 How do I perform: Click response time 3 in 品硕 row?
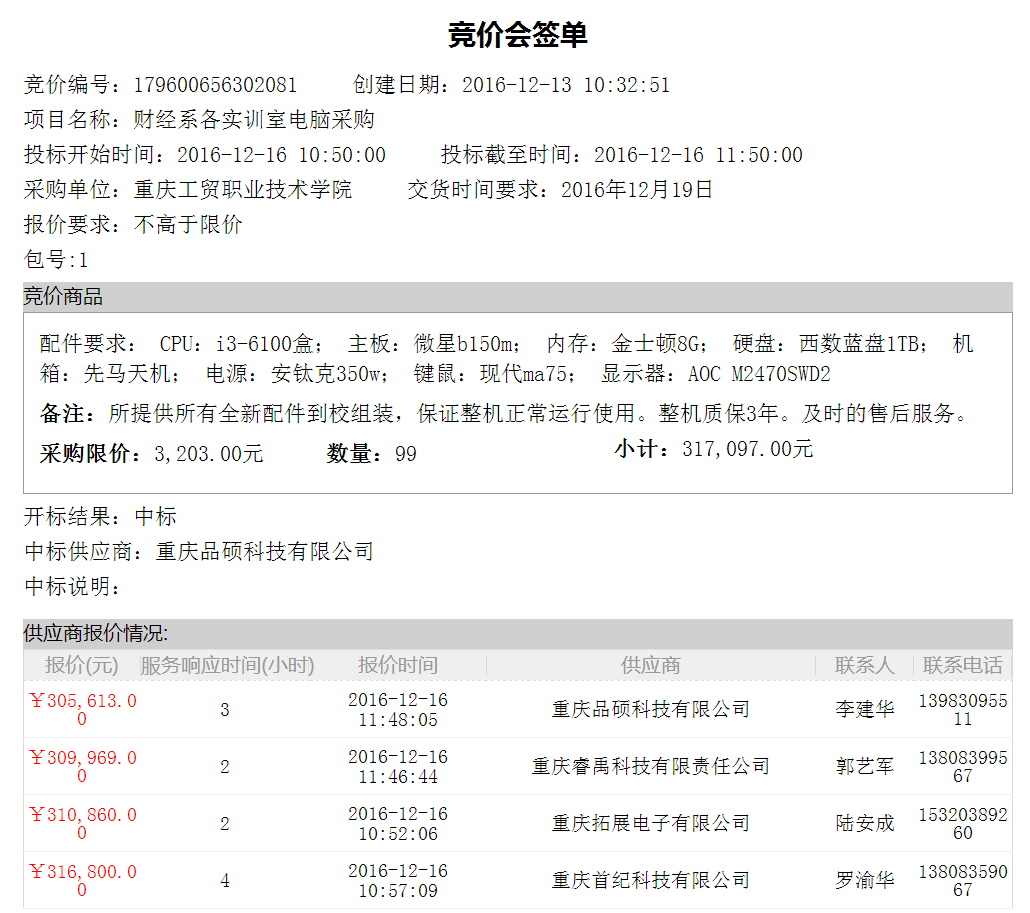[225, 710]
